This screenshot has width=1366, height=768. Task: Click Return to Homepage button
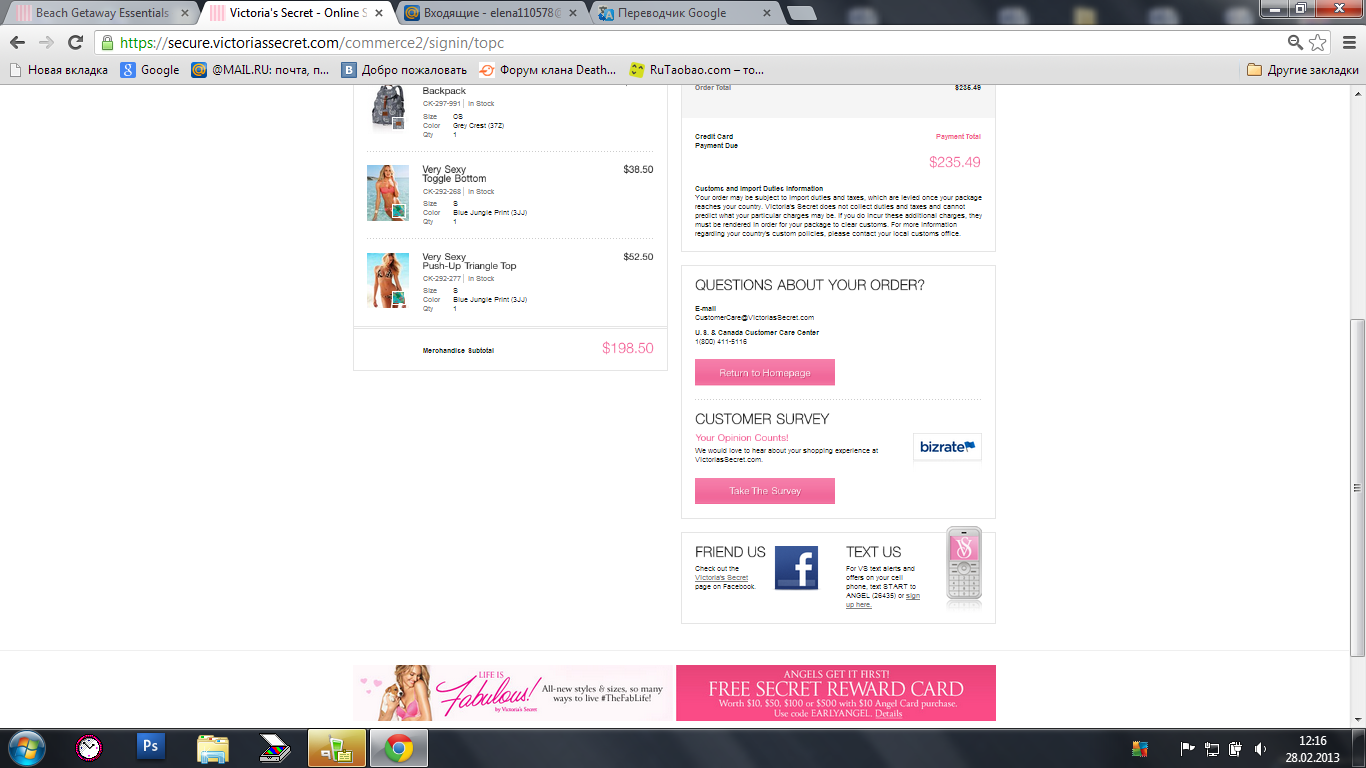(x=765, y=373)
